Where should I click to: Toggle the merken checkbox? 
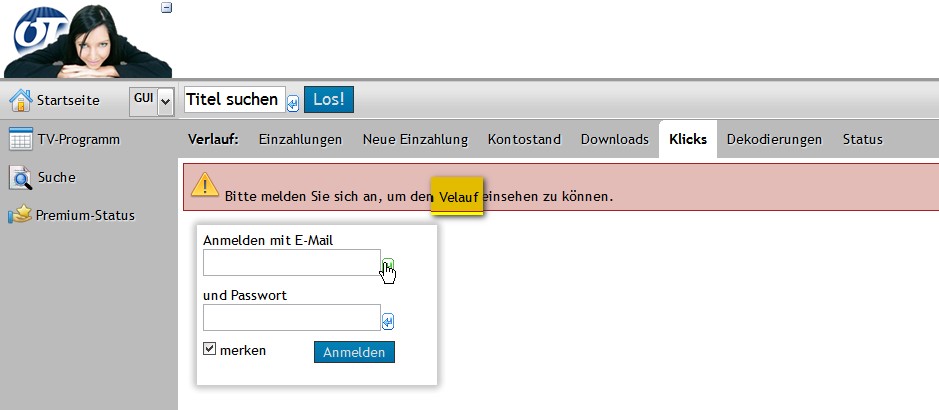pos(210,350)
